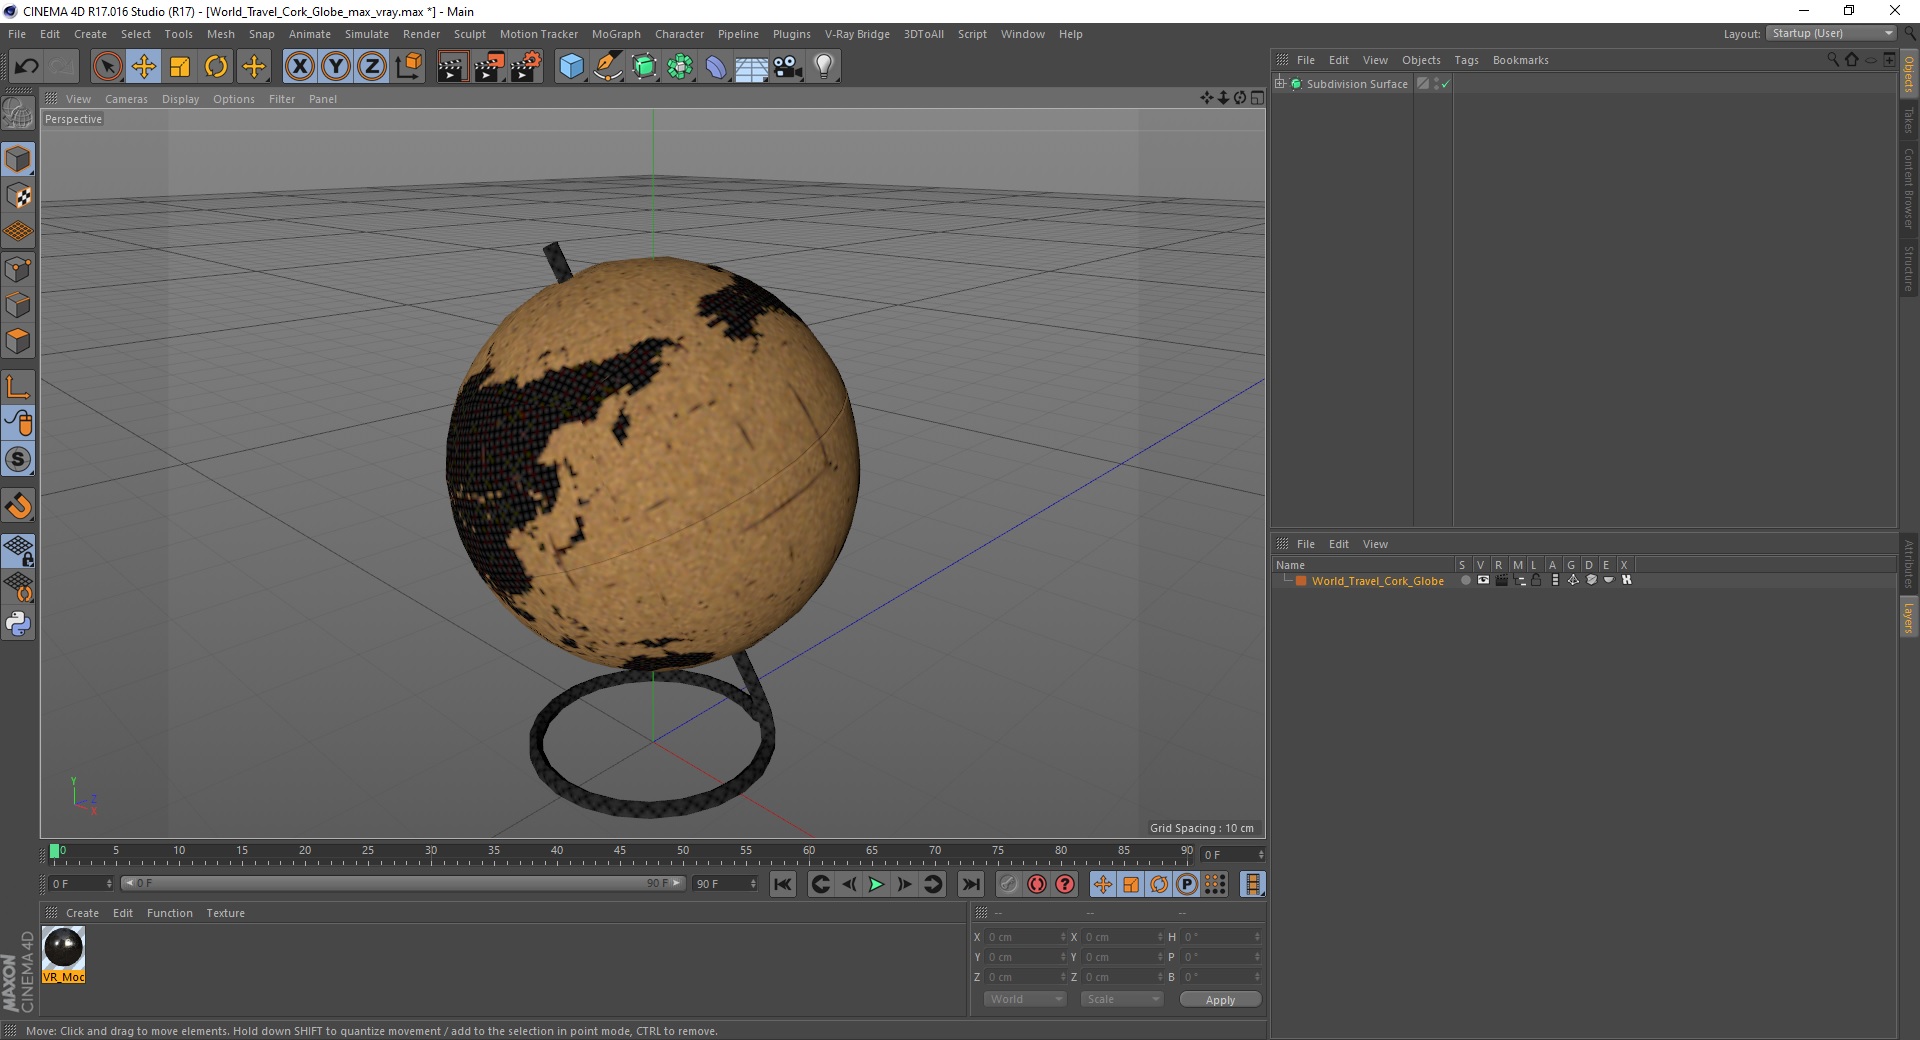Screen dimensions: 1920x1040
Task: Open the viewport Cameras menu
Action: click(126, 99)
